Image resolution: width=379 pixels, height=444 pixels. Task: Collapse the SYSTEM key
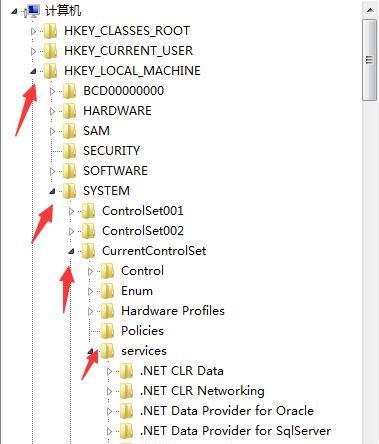[52, 191]
